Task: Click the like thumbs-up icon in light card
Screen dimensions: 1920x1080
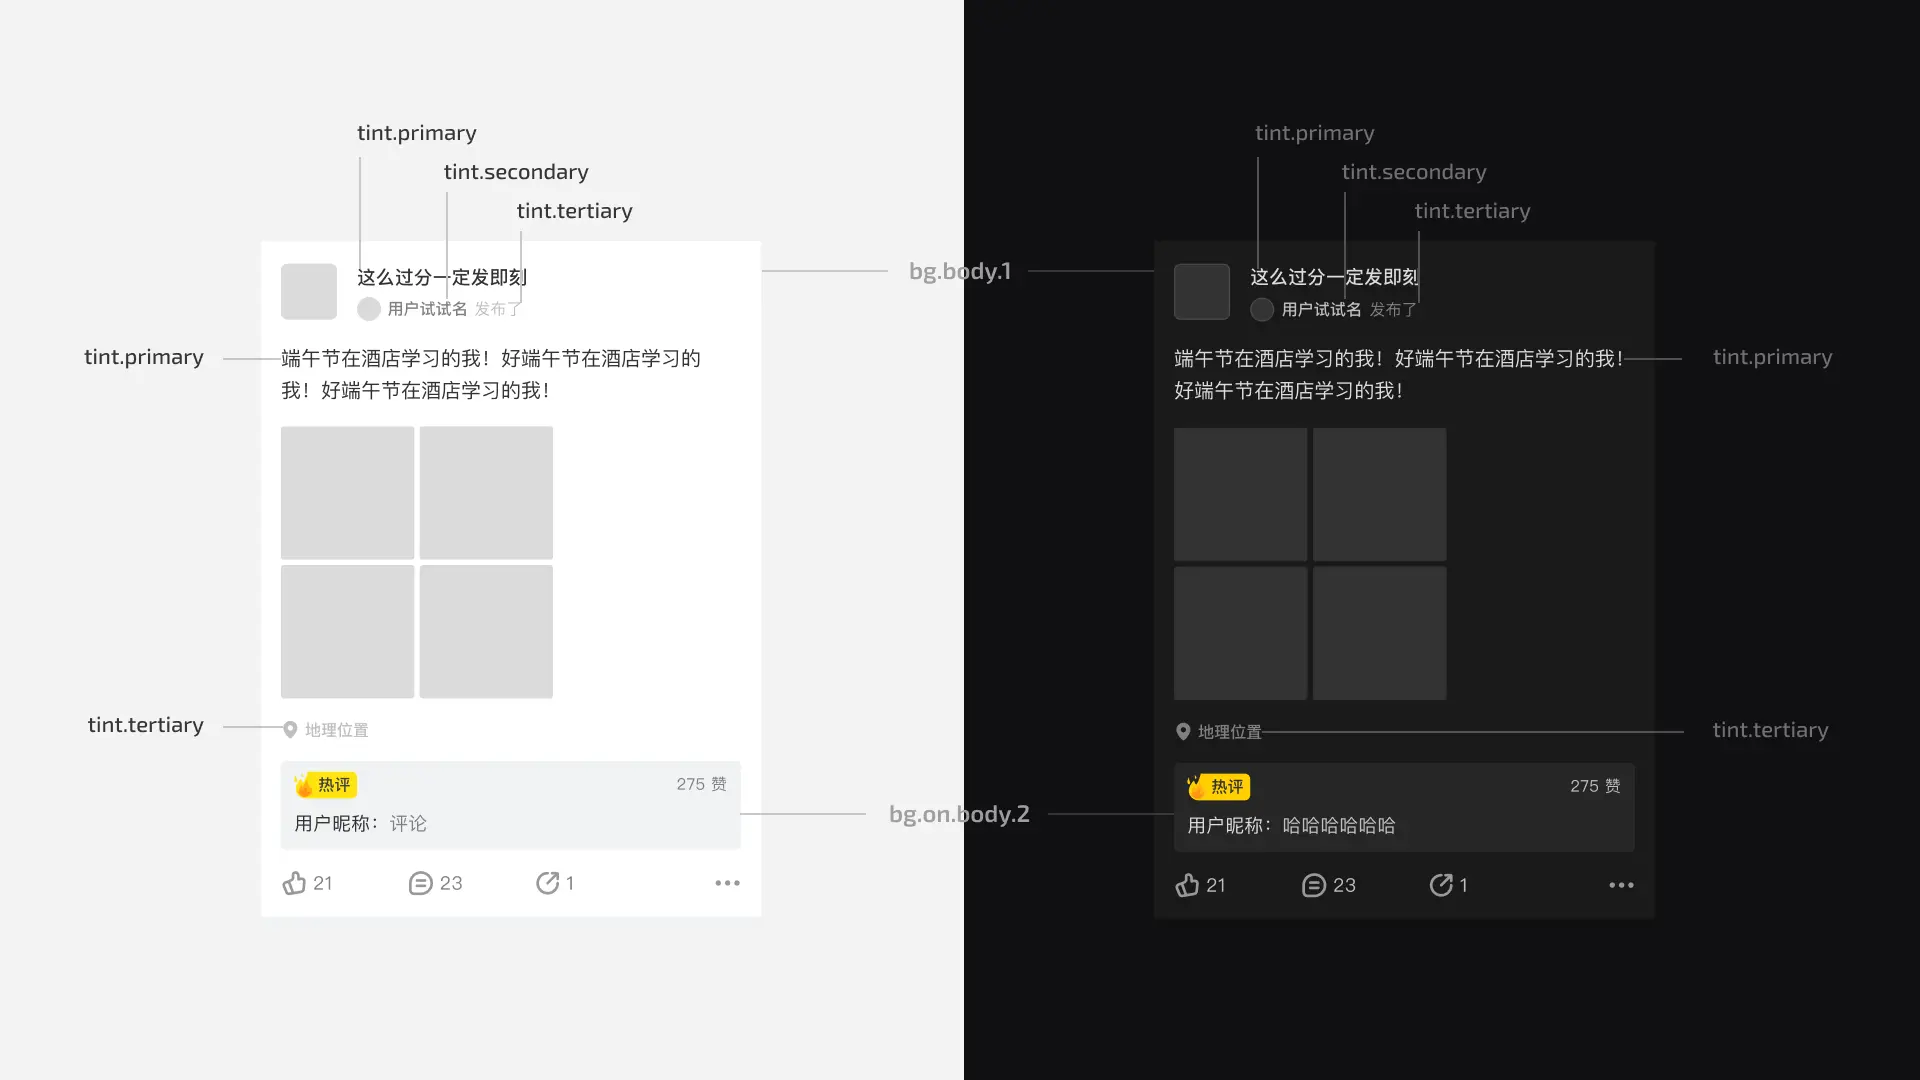Action: coord(294,883)
